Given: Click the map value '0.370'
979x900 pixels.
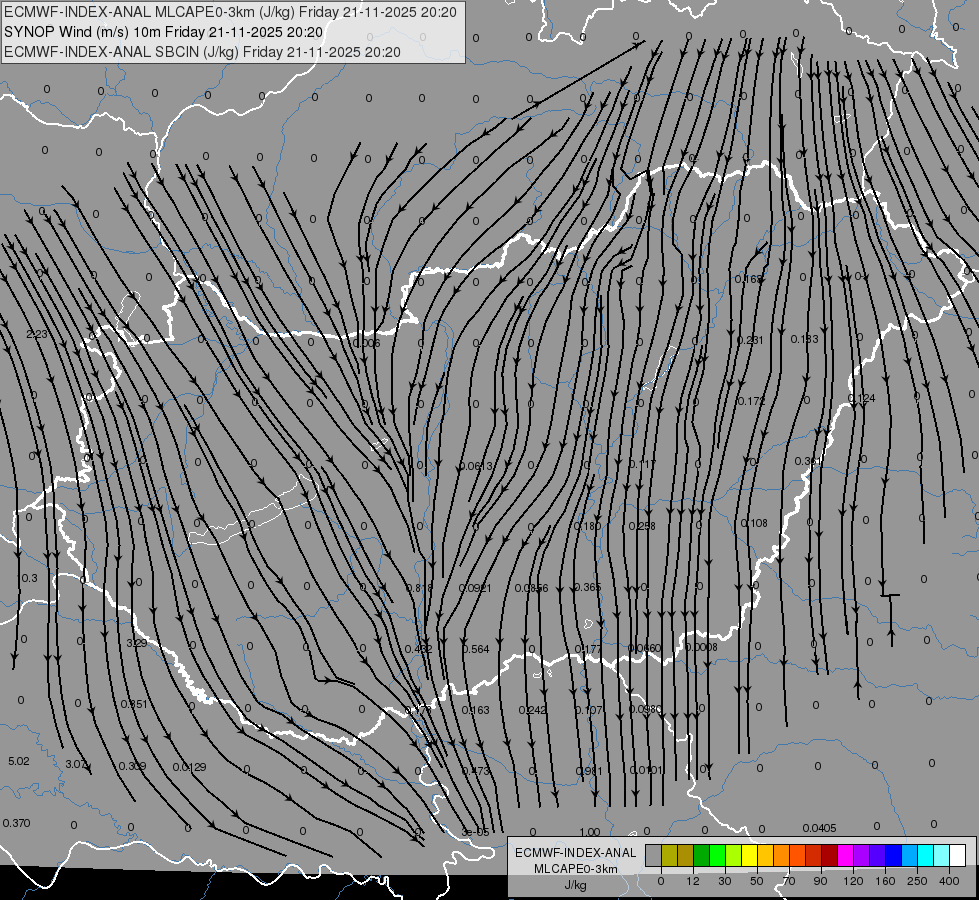Looking at the screenshot, I should point(16,823).
